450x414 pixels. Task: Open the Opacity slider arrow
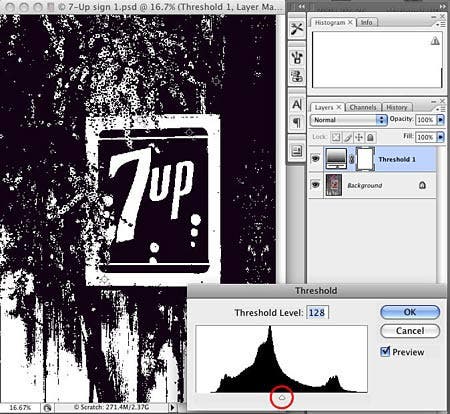click(x=441, y=120)
